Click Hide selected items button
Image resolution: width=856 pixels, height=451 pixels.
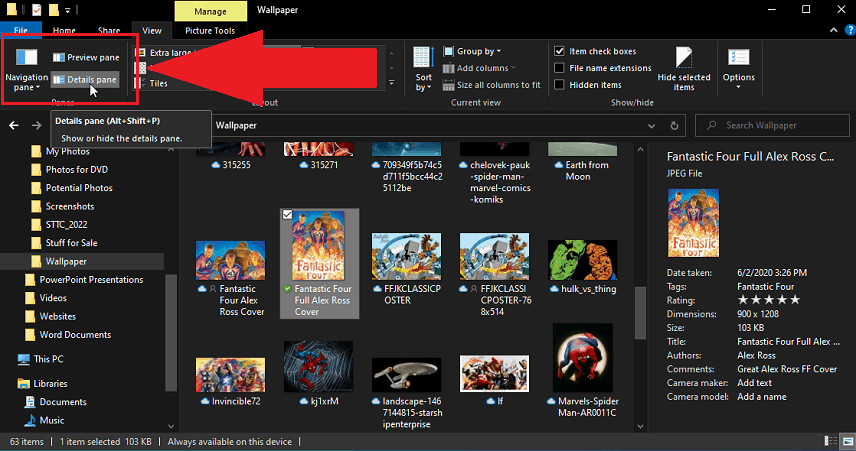tap(683, 69)
